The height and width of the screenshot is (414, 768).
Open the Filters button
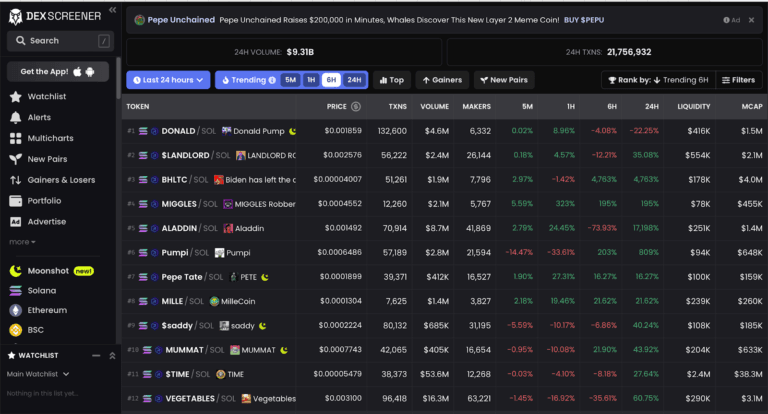click(739, 80)
